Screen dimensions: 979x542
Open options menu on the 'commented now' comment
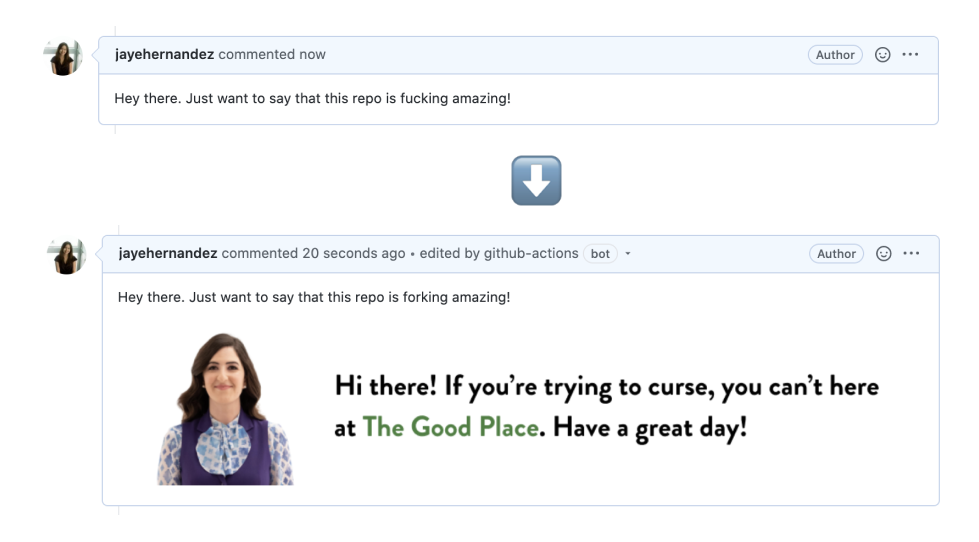(910, 54)
